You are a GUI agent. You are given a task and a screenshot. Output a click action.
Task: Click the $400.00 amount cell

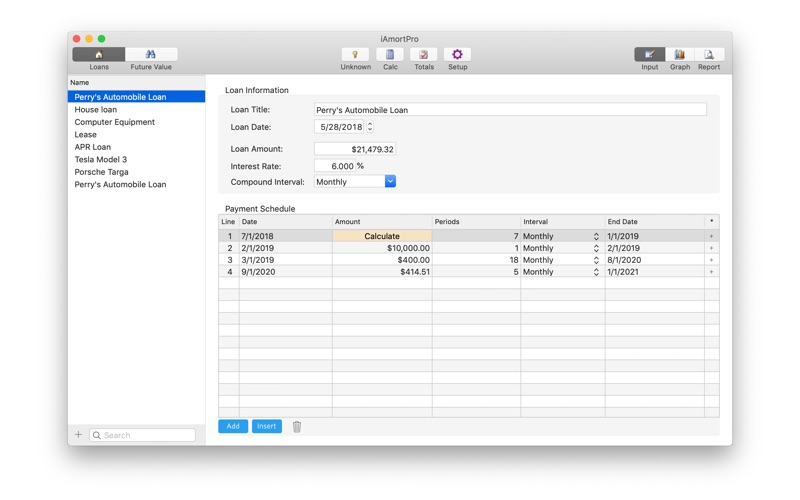point(382,260)
